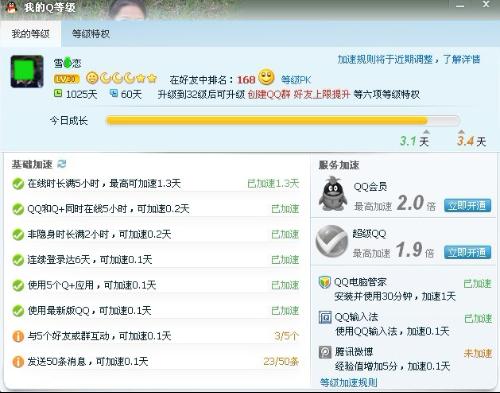Click the green check for 在线时长满5小时
Image resolution: width=500 pixels, height=393 pixels.
coord(18,184)
